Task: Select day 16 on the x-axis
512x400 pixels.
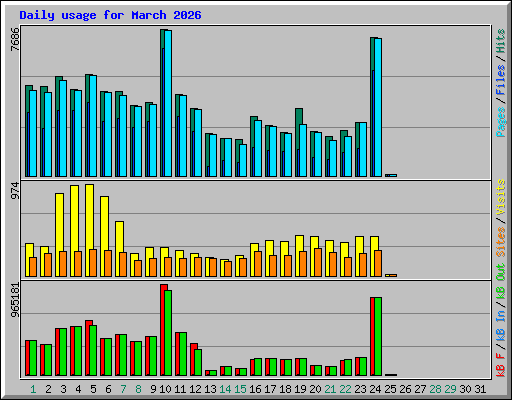Action: 255,389
